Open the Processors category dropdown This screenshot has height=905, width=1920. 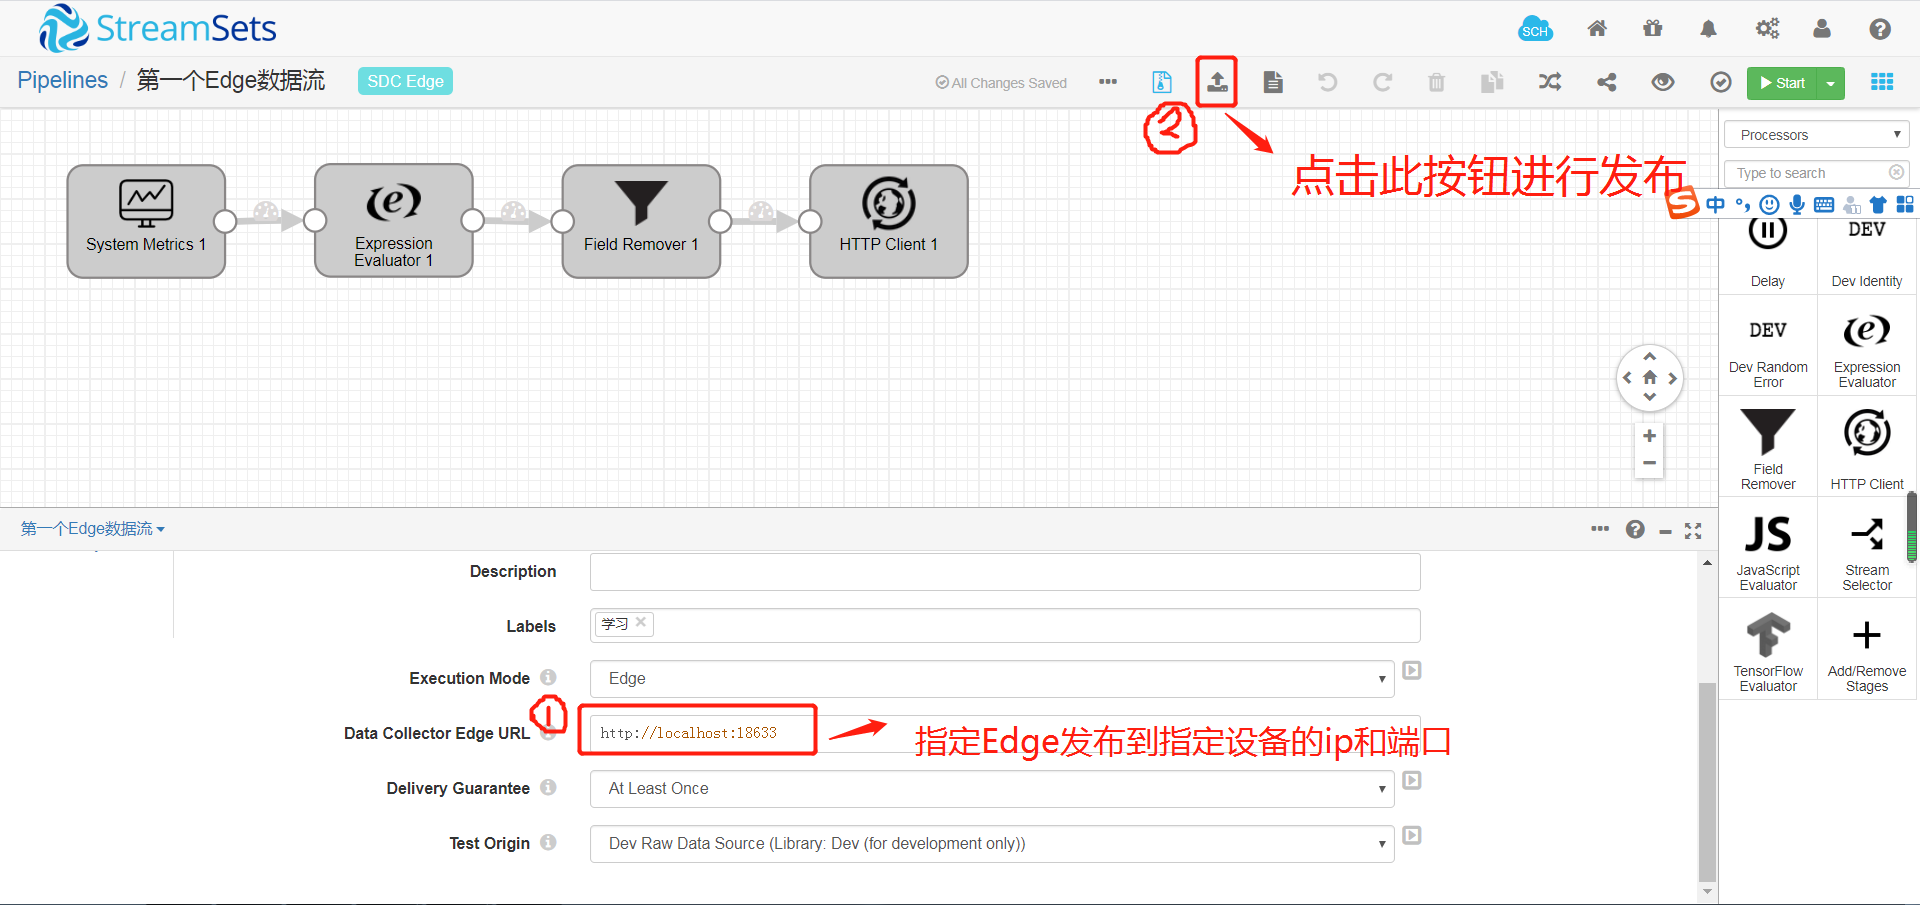[1816, 134]
